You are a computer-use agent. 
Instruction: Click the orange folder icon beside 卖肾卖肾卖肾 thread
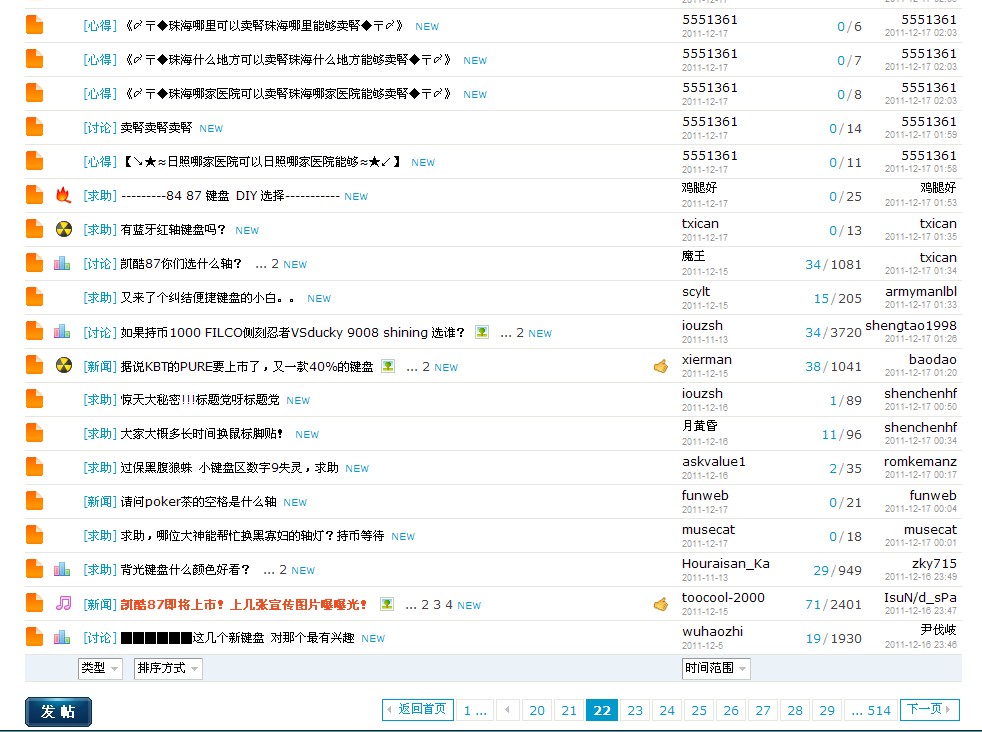(35, 128)
